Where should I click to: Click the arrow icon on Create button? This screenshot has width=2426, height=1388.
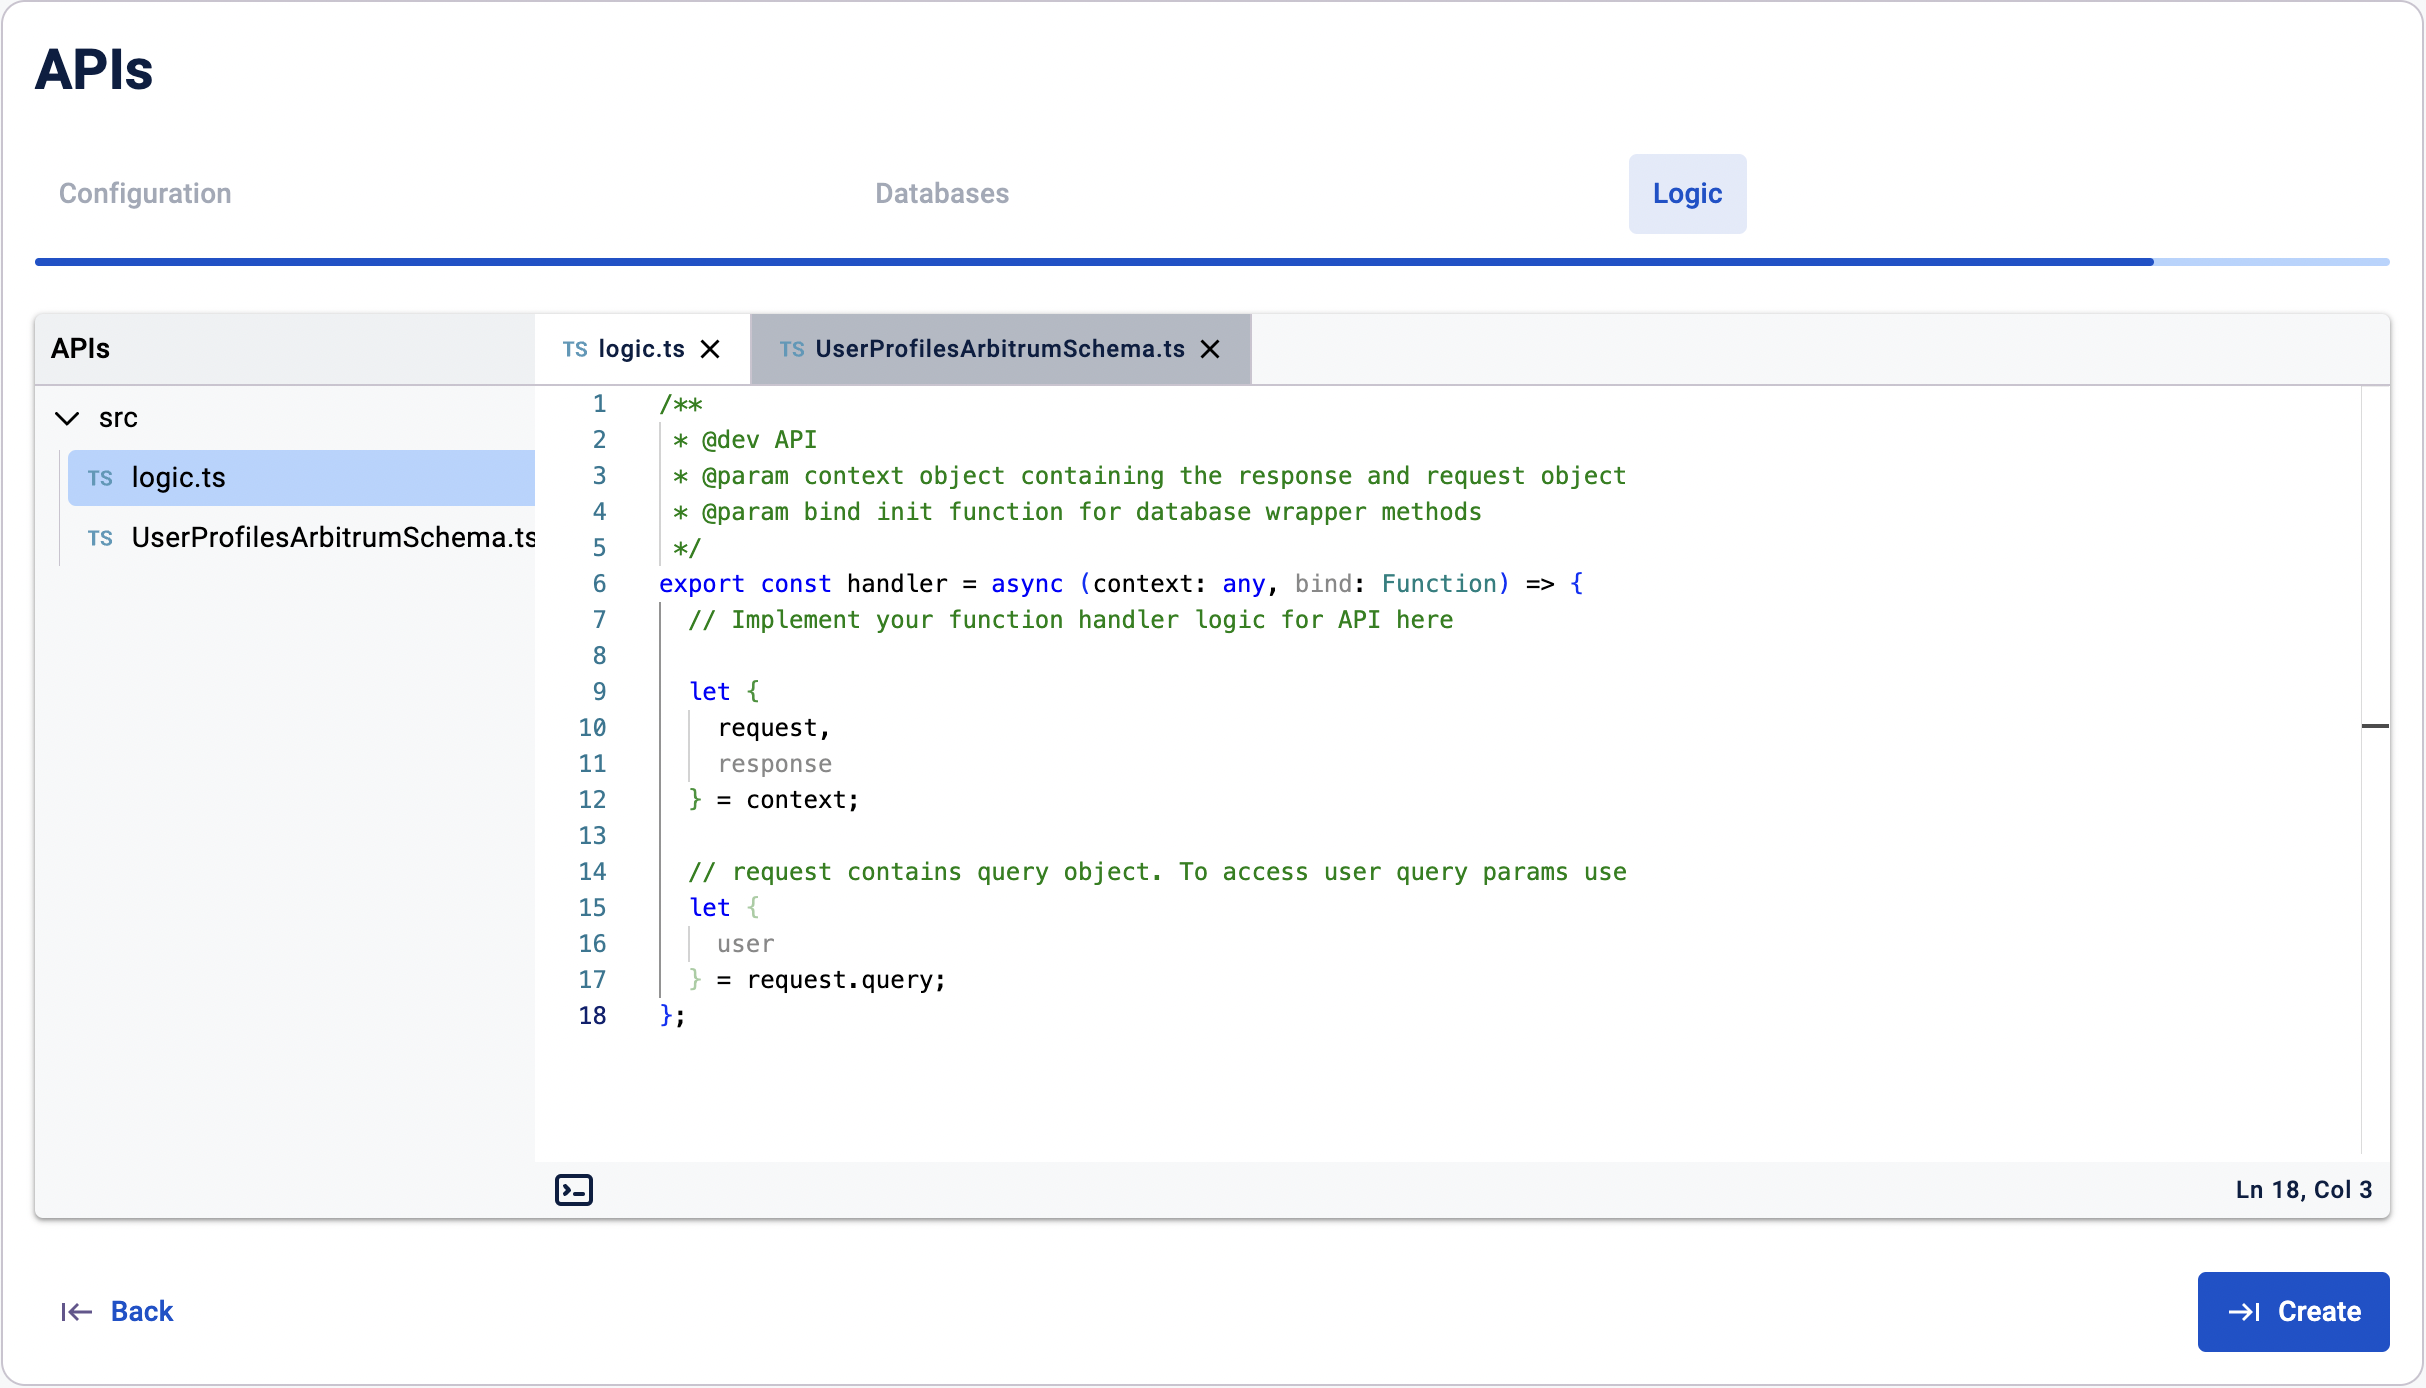pyautogui.click(x=2244, y=1311)
